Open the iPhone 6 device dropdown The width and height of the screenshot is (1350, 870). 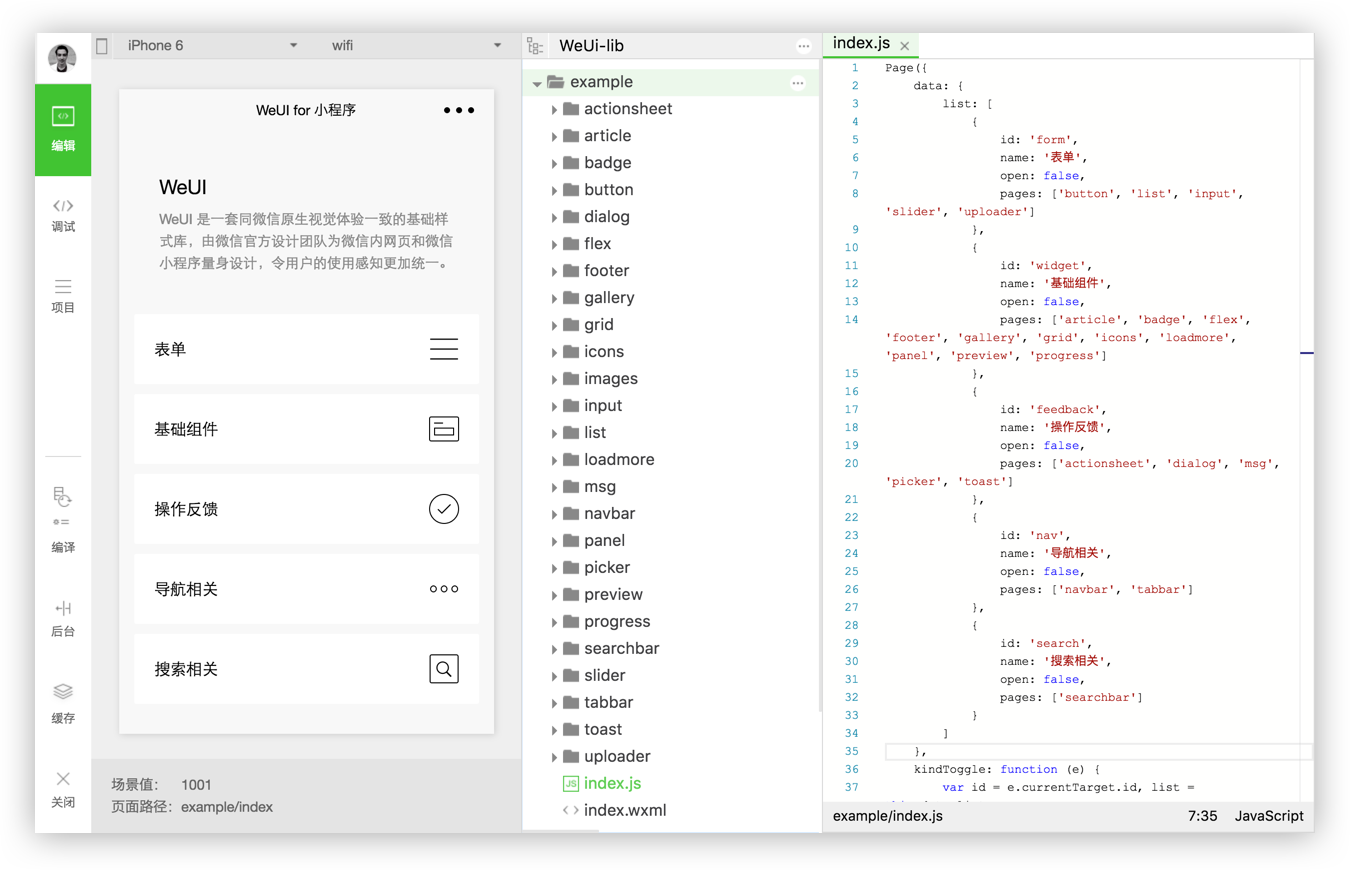pyautogui.click(x=212, y=45)
